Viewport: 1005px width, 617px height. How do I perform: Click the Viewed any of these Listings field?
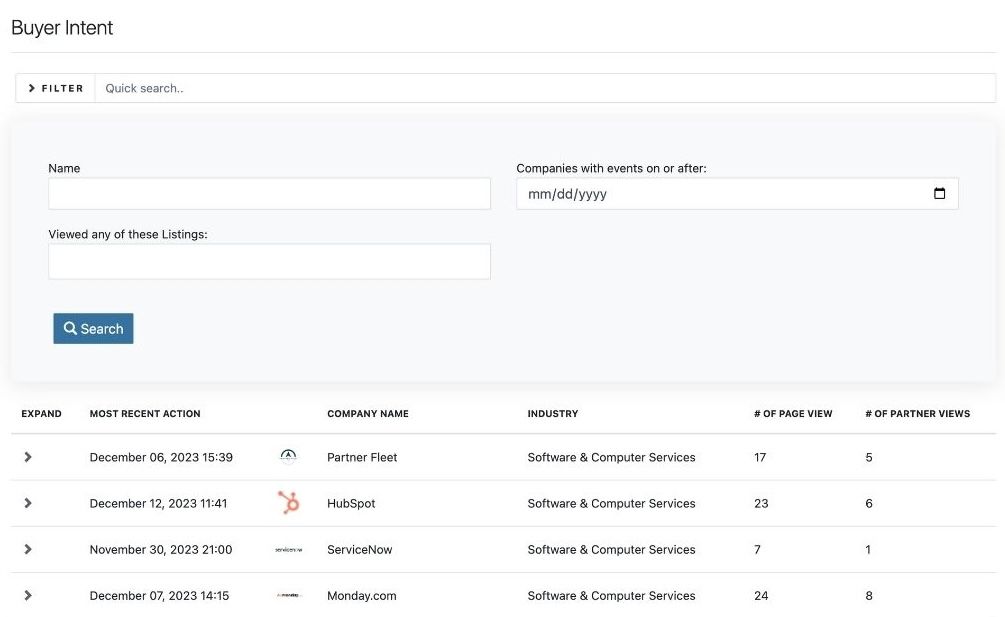(269, 261)
